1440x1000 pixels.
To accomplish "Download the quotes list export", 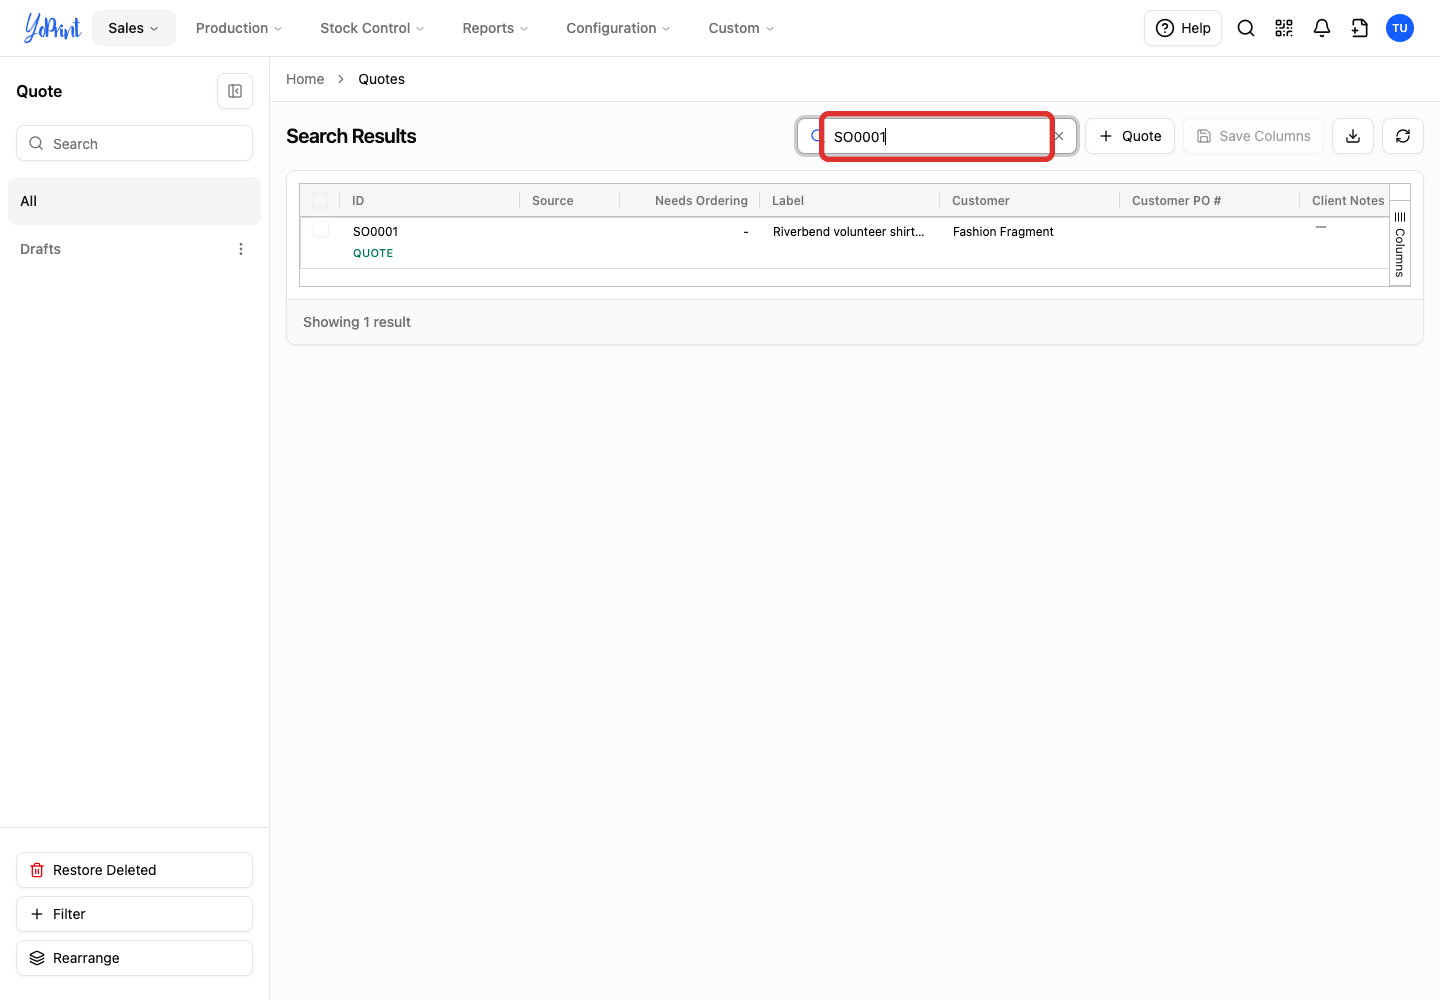I will 1353,136.
